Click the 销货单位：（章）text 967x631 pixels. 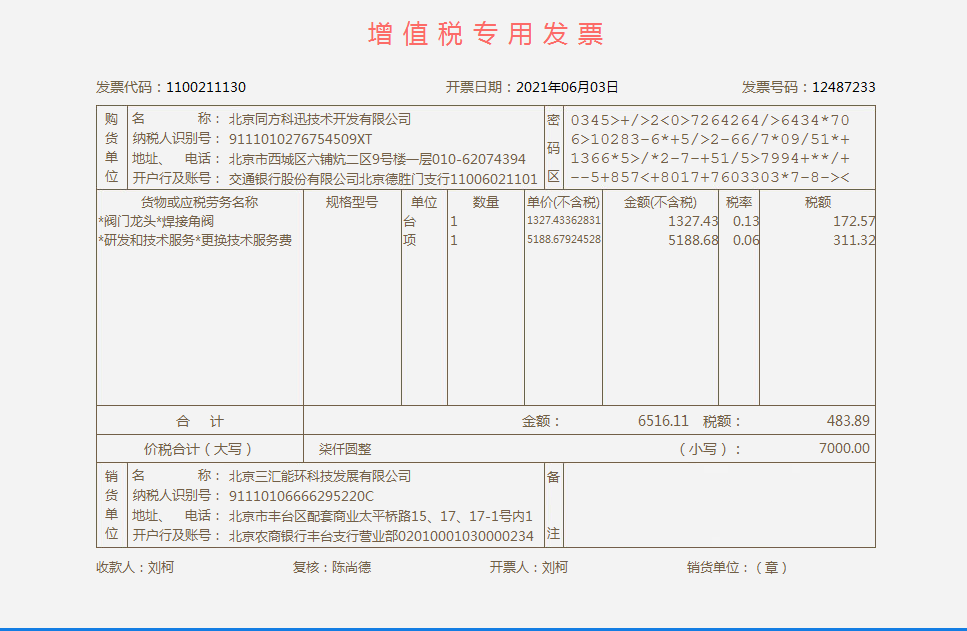pos(738,567)
